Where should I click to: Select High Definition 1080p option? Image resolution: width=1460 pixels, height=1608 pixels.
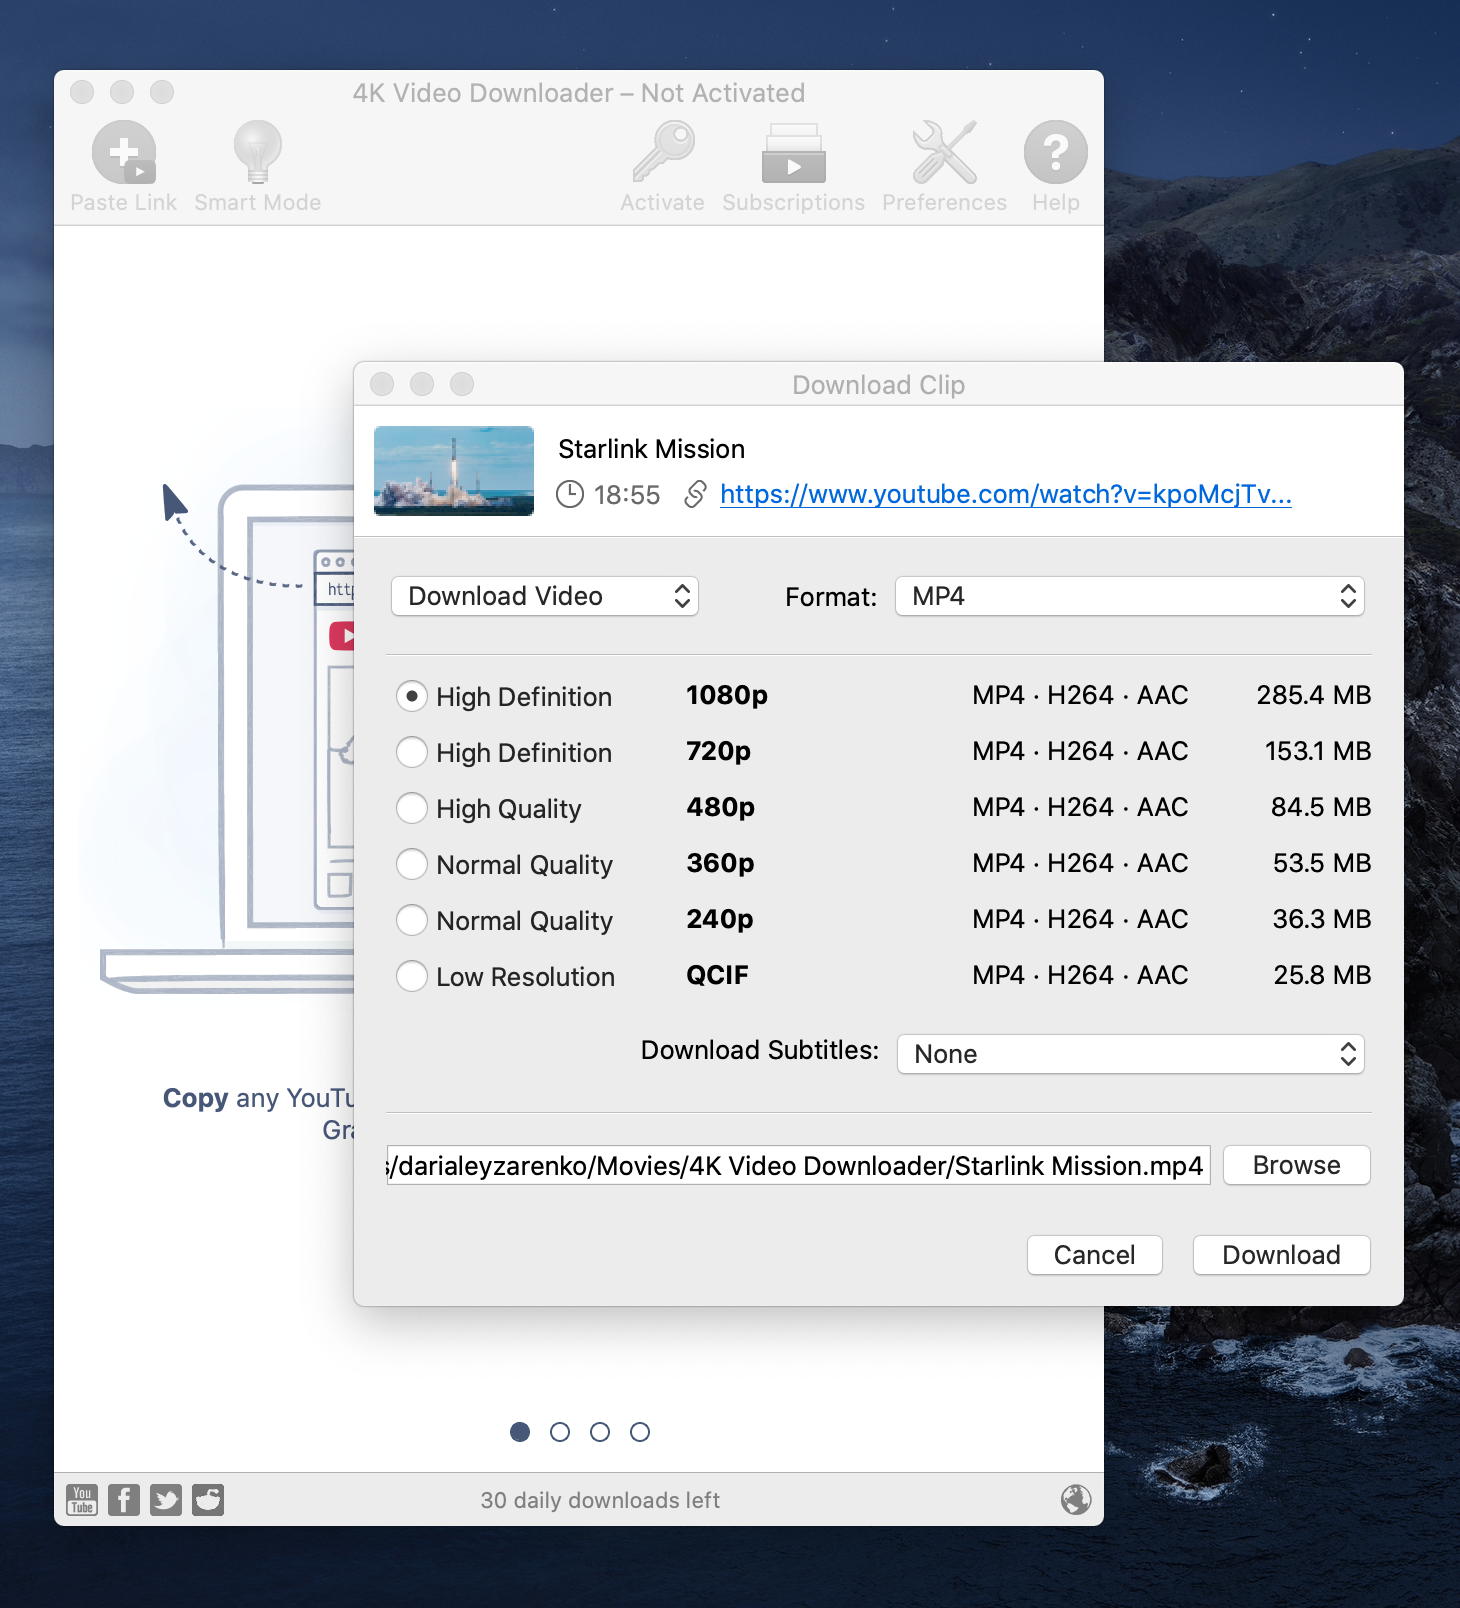point(412,696)
